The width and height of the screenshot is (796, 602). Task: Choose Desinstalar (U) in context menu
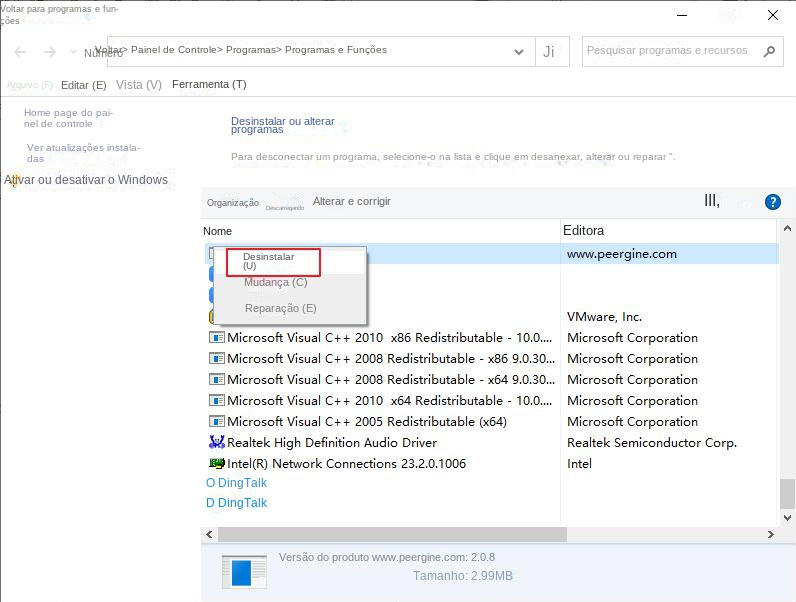point(273,262)
